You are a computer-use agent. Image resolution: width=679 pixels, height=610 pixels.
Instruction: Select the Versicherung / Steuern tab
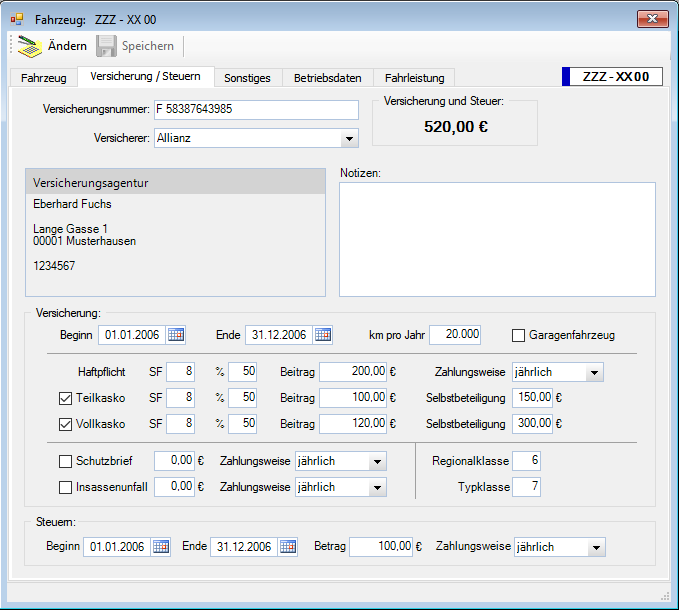tap(146, 77)
